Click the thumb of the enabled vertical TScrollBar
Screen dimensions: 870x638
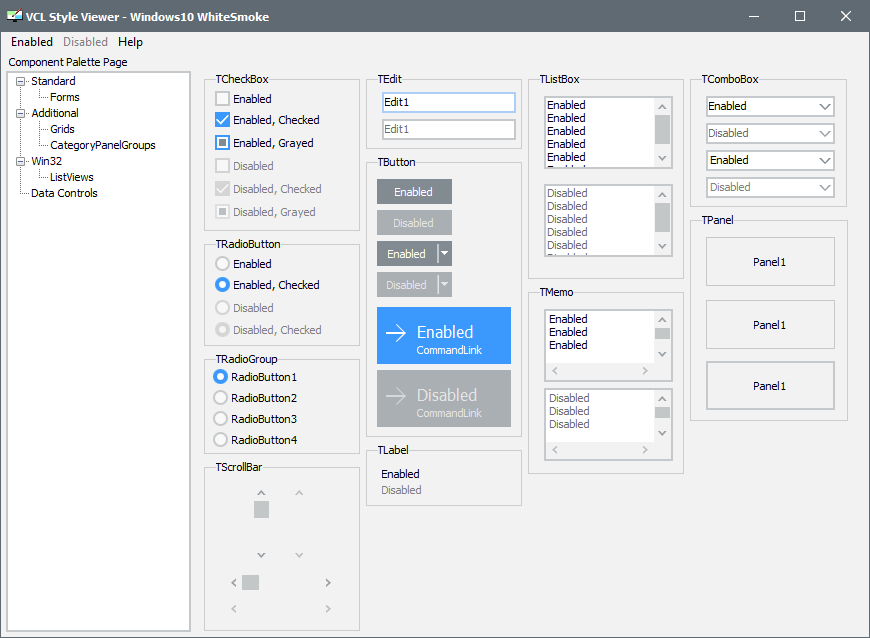tap(261, 509)
